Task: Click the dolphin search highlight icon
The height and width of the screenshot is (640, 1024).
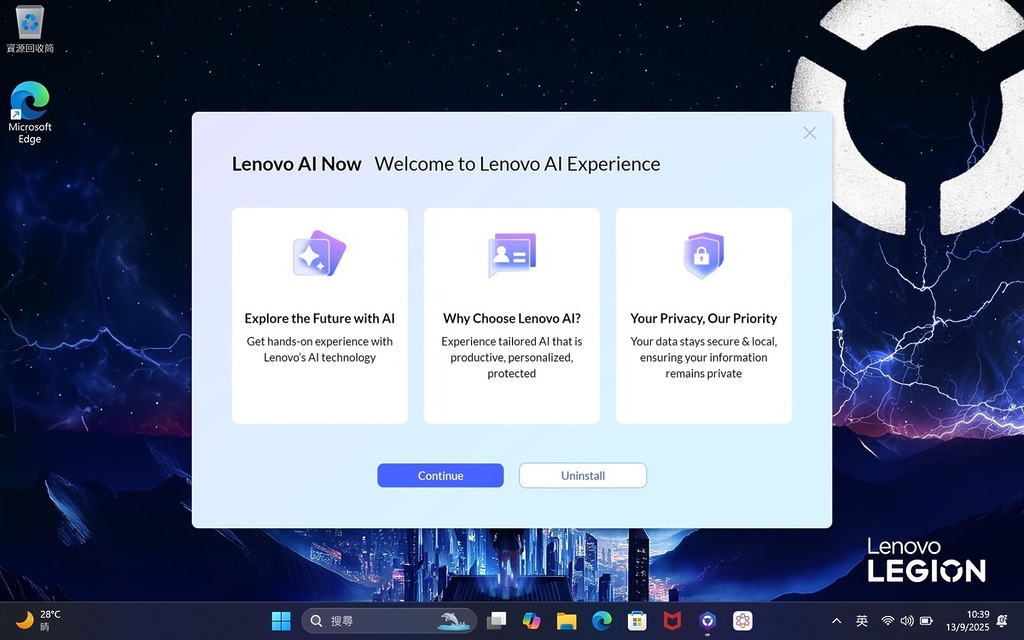Action: (x=455, y=620)
